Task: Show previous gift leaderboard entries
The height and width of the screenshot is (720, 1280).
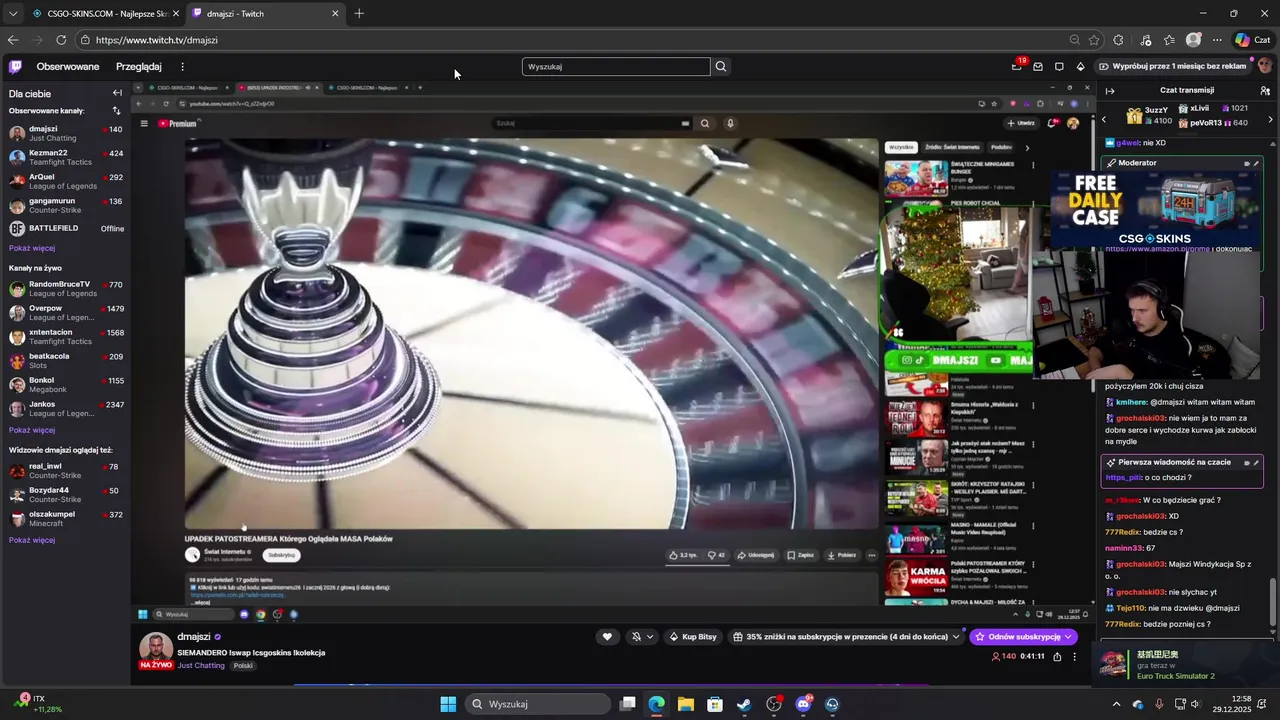Action: (x=1104, y=119)
